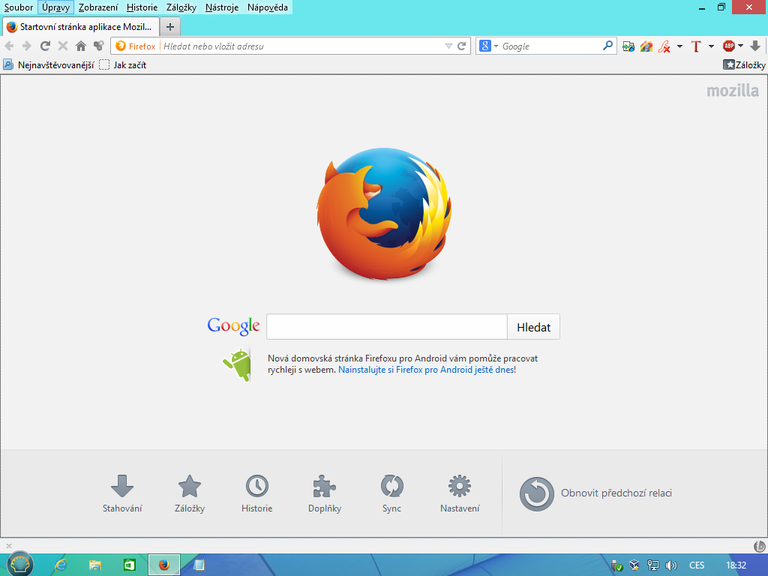Click the reload arrow inside the address bar
The height and width of the screenshot is (576, 768).
coord(461,46)
